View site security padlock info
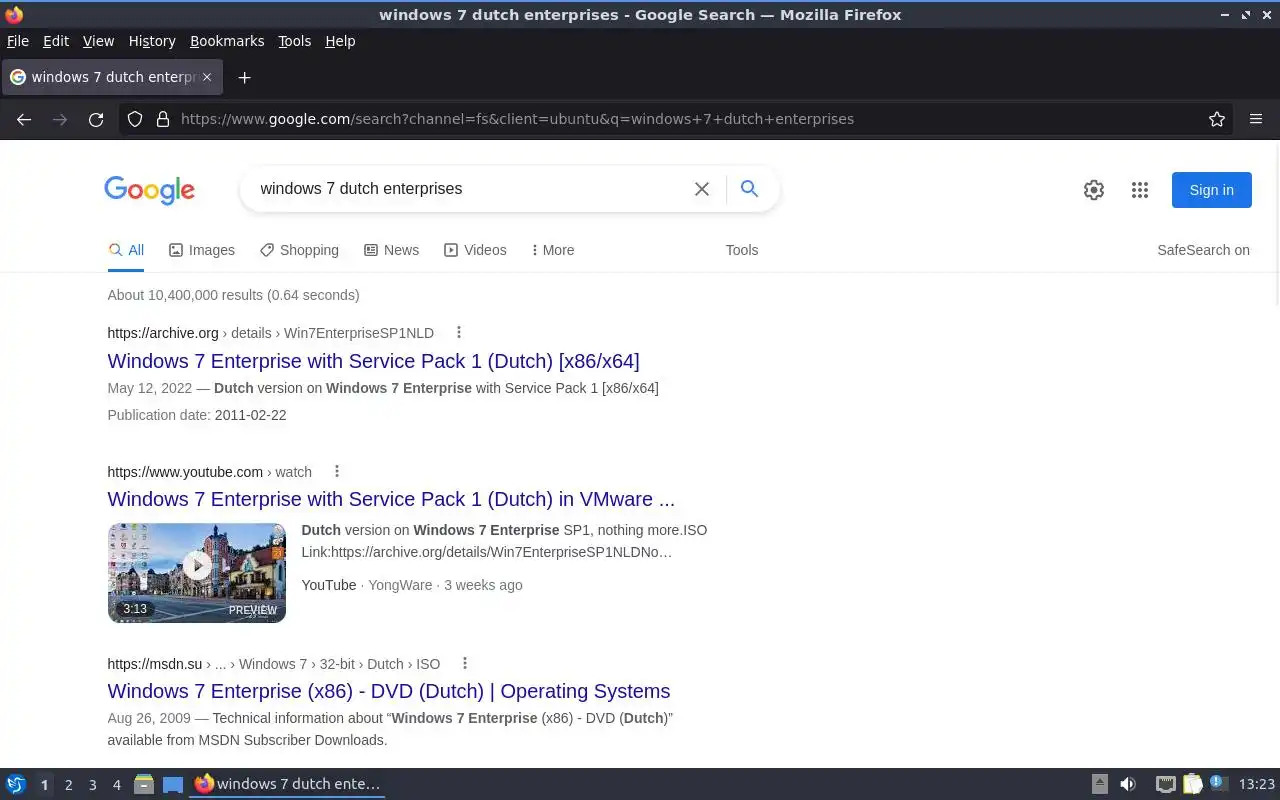This screenshot has height=800, width=1280. pos(163,119)
